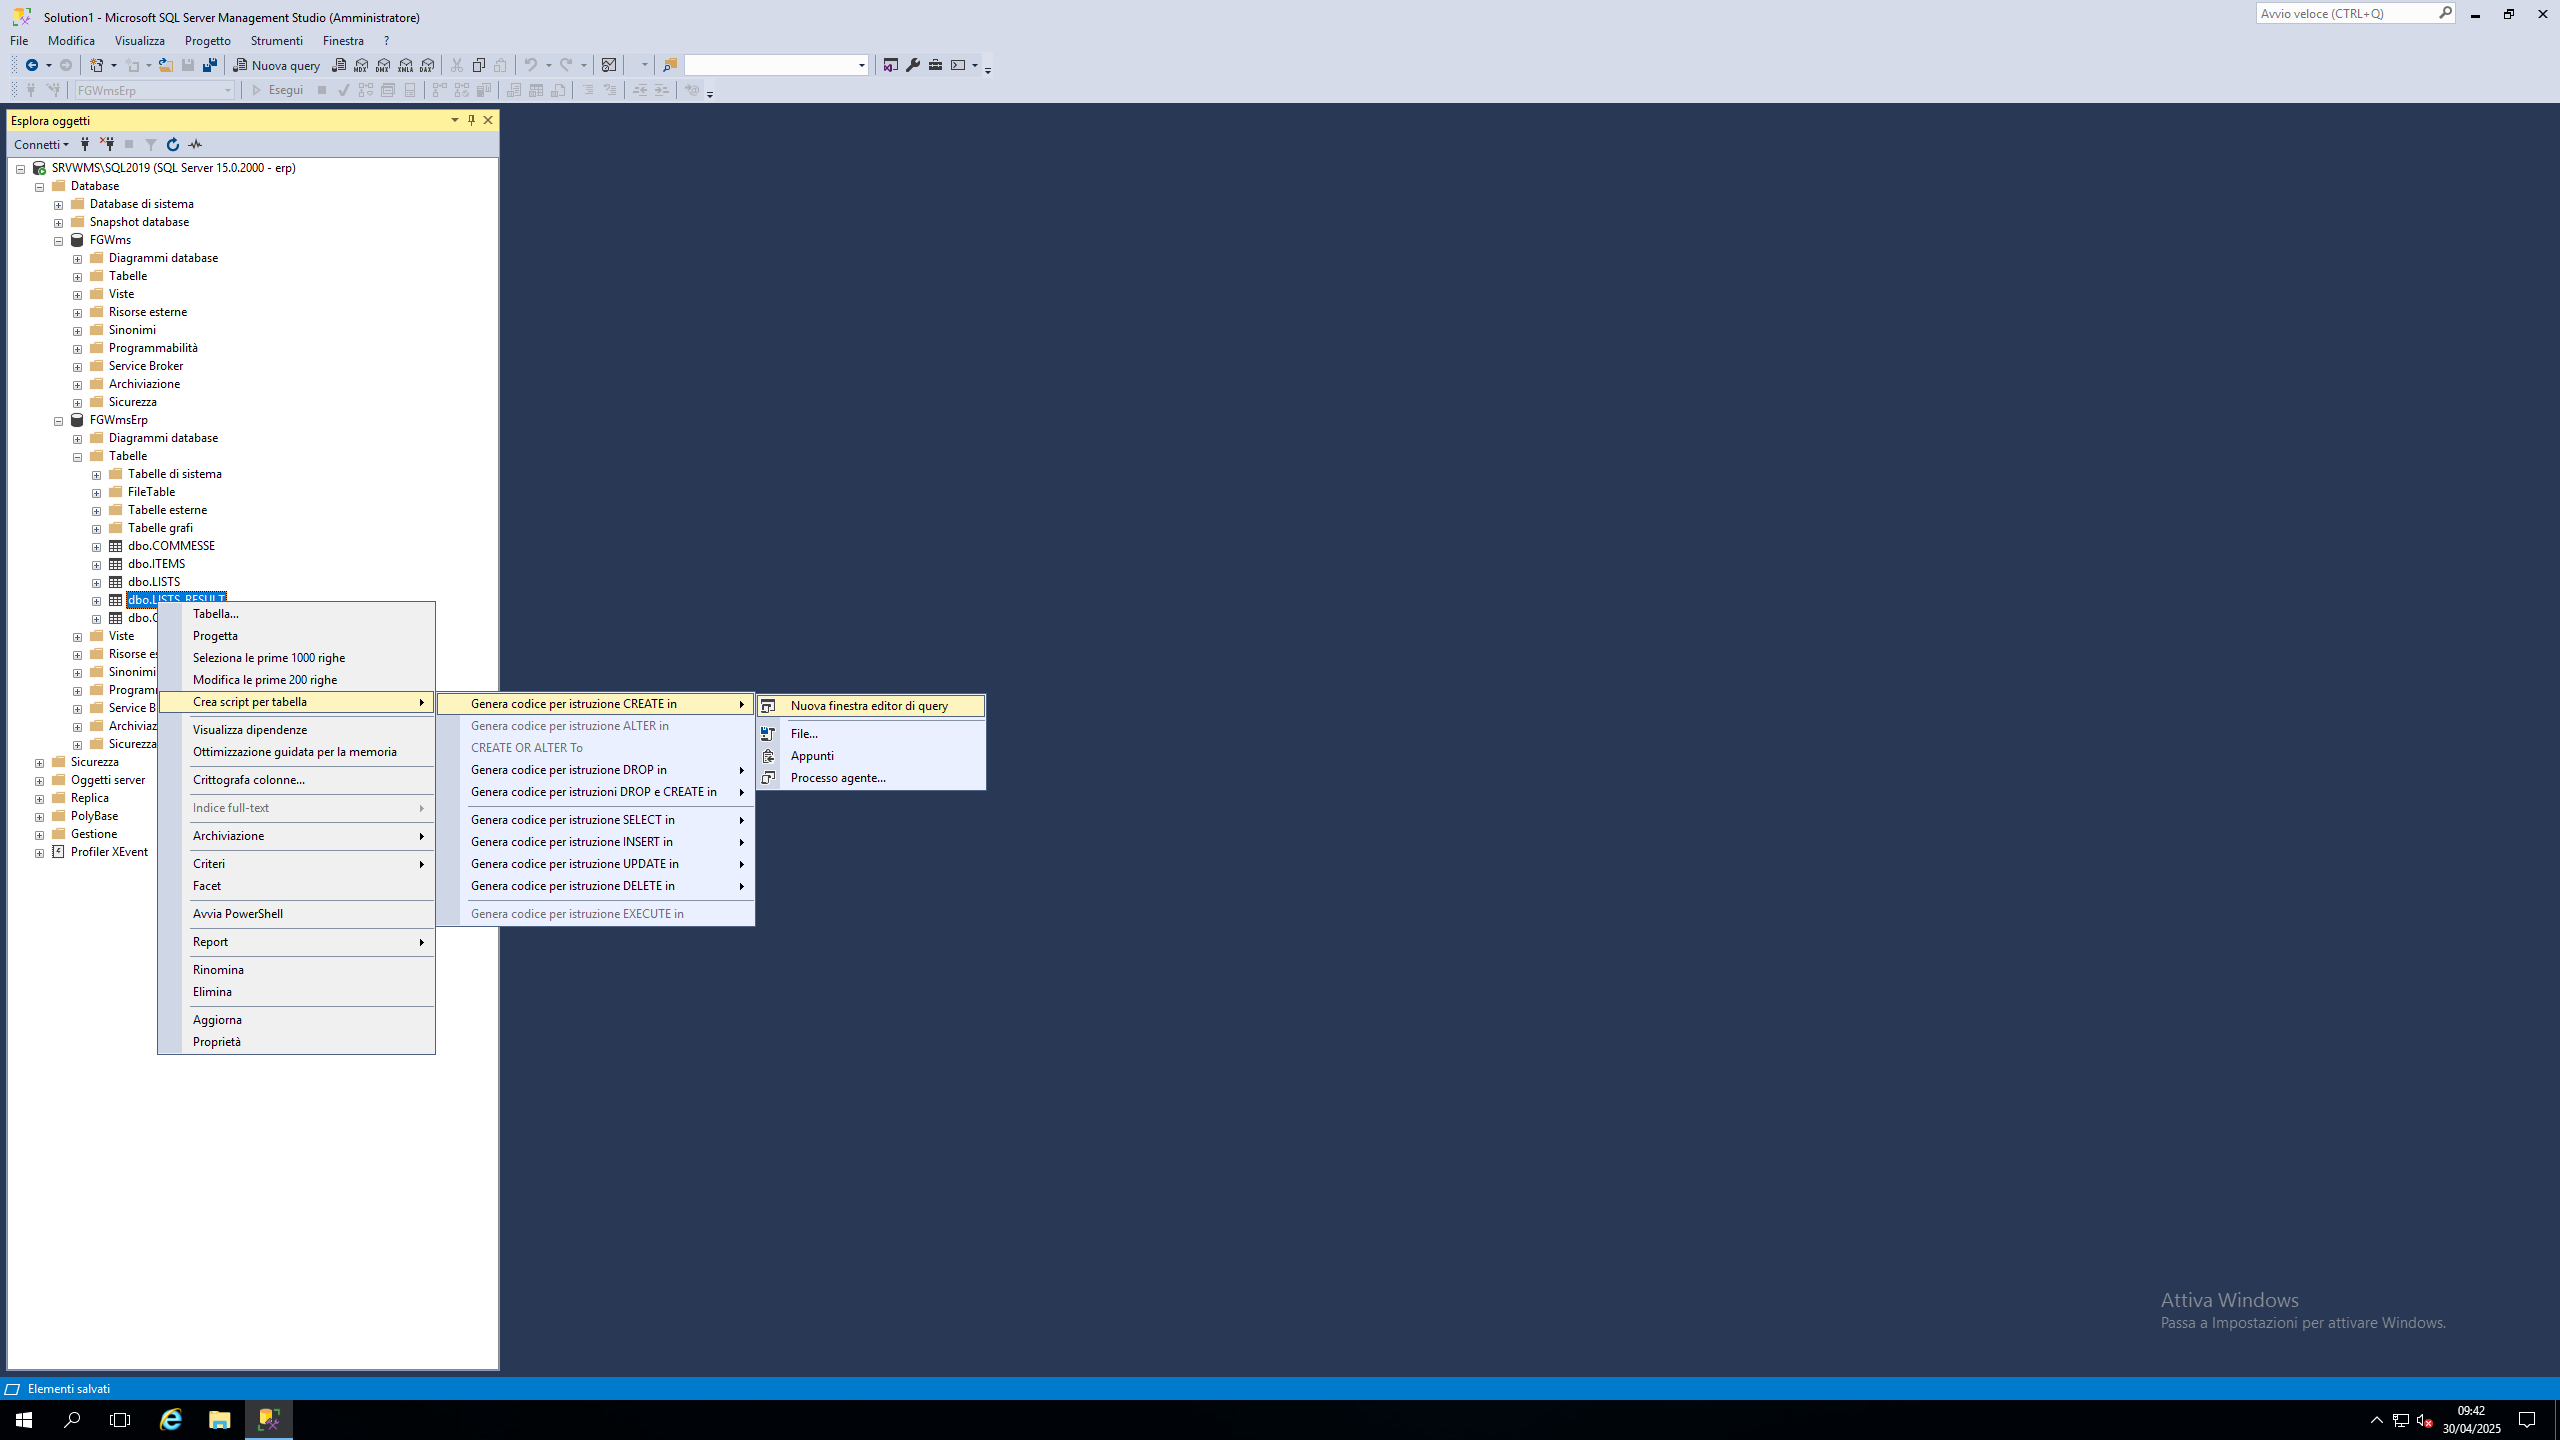This screenshot has height=1440, width=2560.
Task: Click Visualizza dipendenze
Action: pos(297,730)
